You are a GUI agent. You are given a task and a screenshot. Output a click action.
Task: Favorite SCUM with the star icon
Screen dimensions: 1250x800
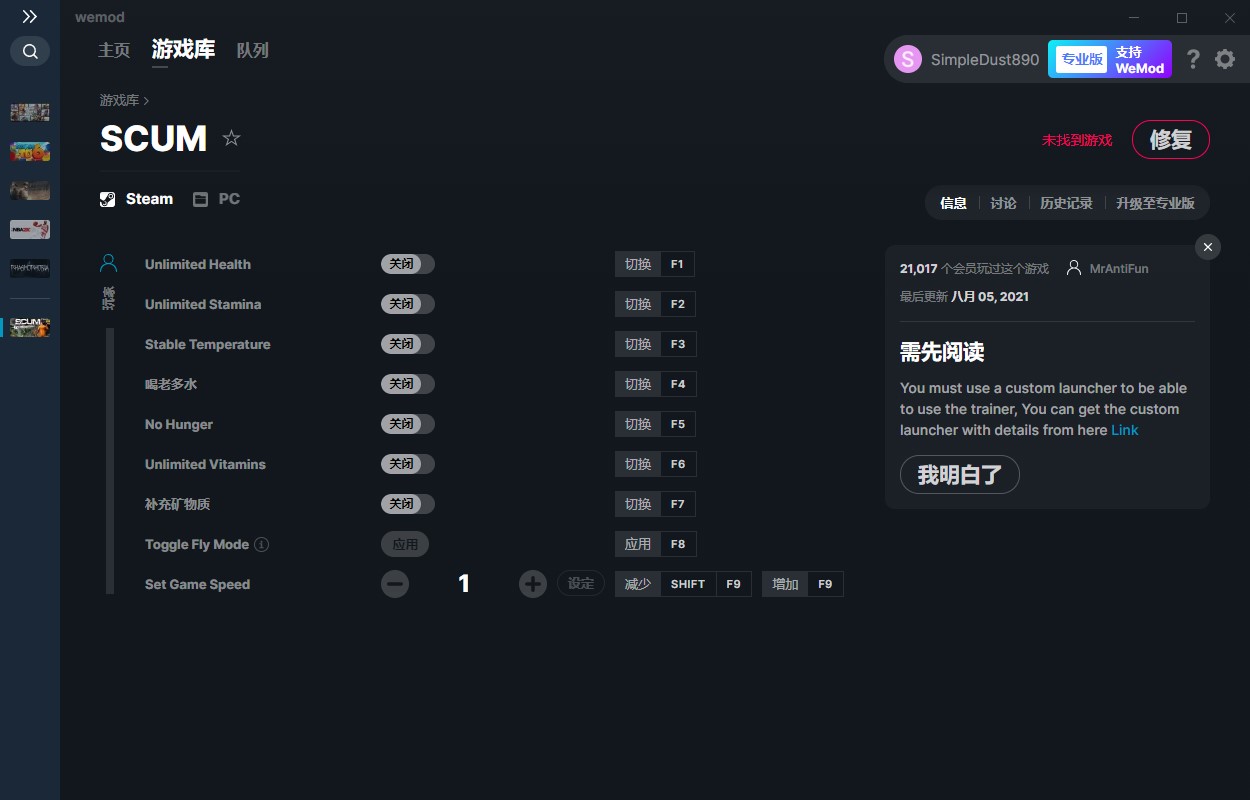point(231,138)
